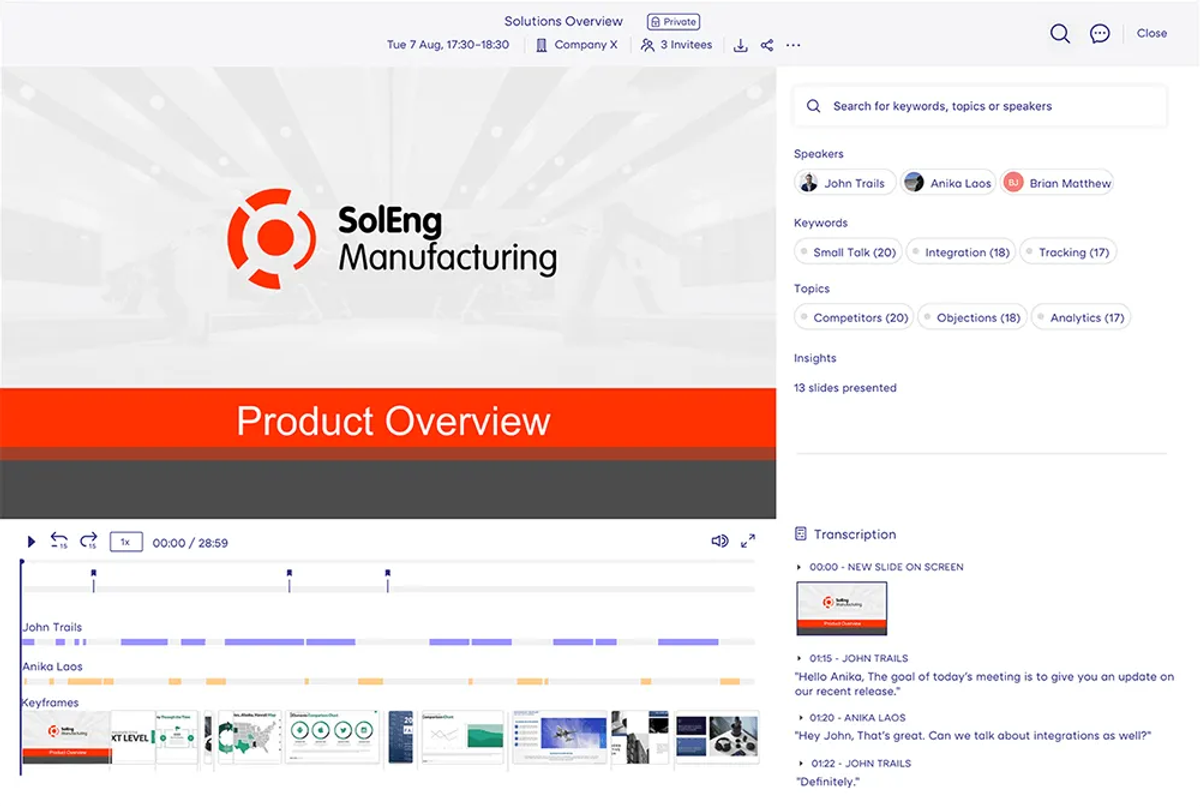Toggle the Small Talk keyword filter
Screen dimensions: 1200x806
click(x=848, y=252)
